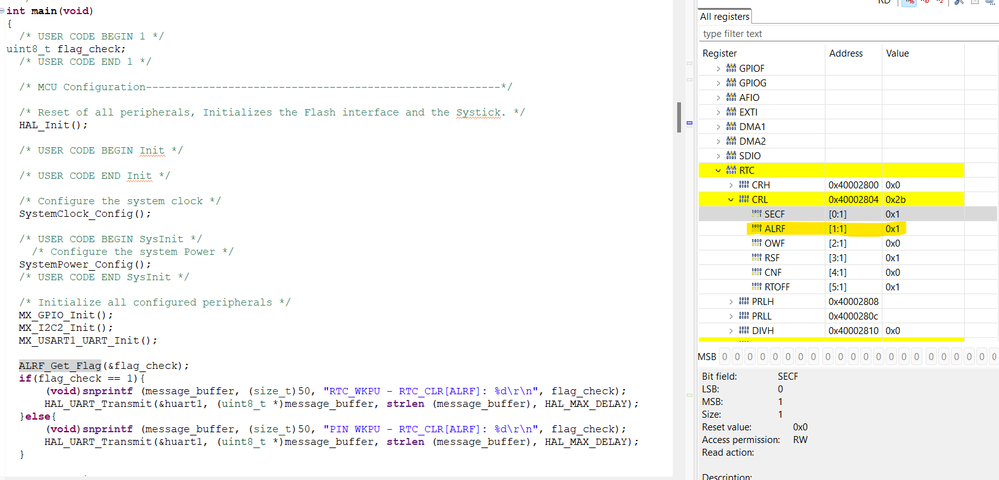Click the MX_GPIO_Init(); code line
The height and width of the screenshot is (480, 999).
66,315
